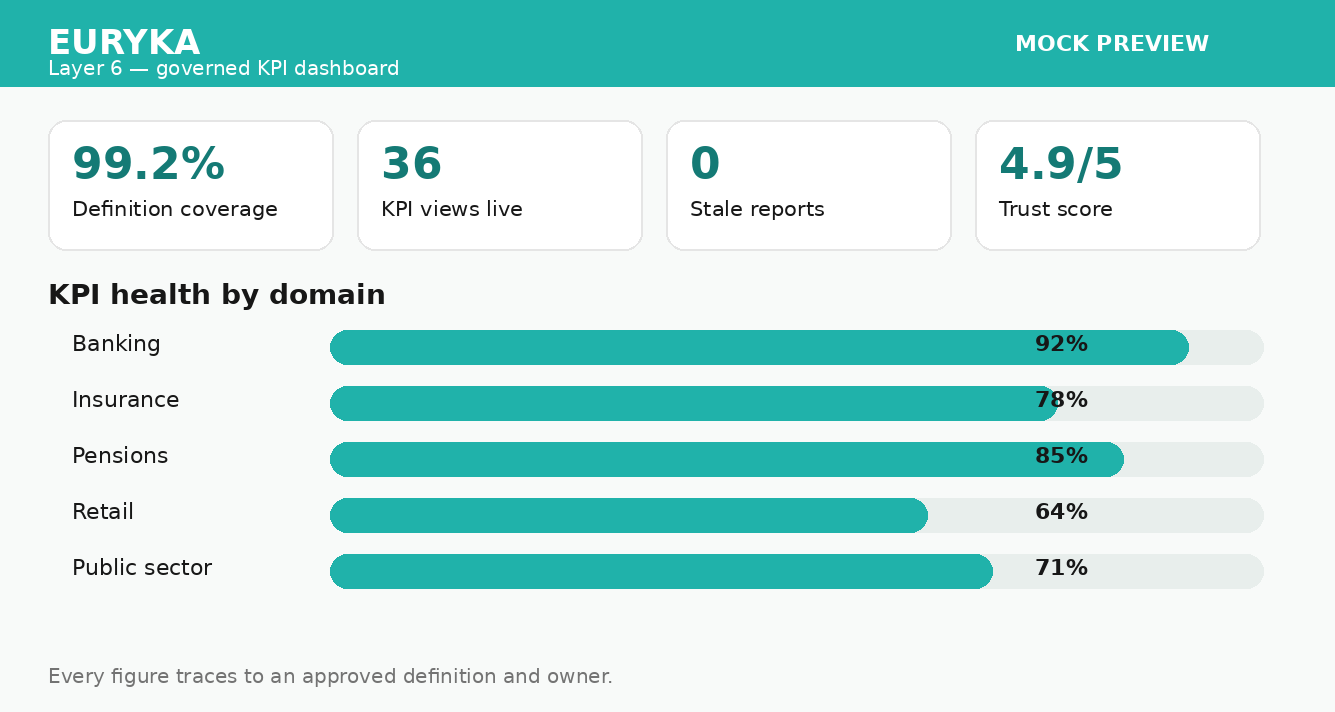Click the 78% Insurance value
Image resolution: width=1335 pixels, height=712 pixels.
pyautogui.click(x=1061, y=400)
